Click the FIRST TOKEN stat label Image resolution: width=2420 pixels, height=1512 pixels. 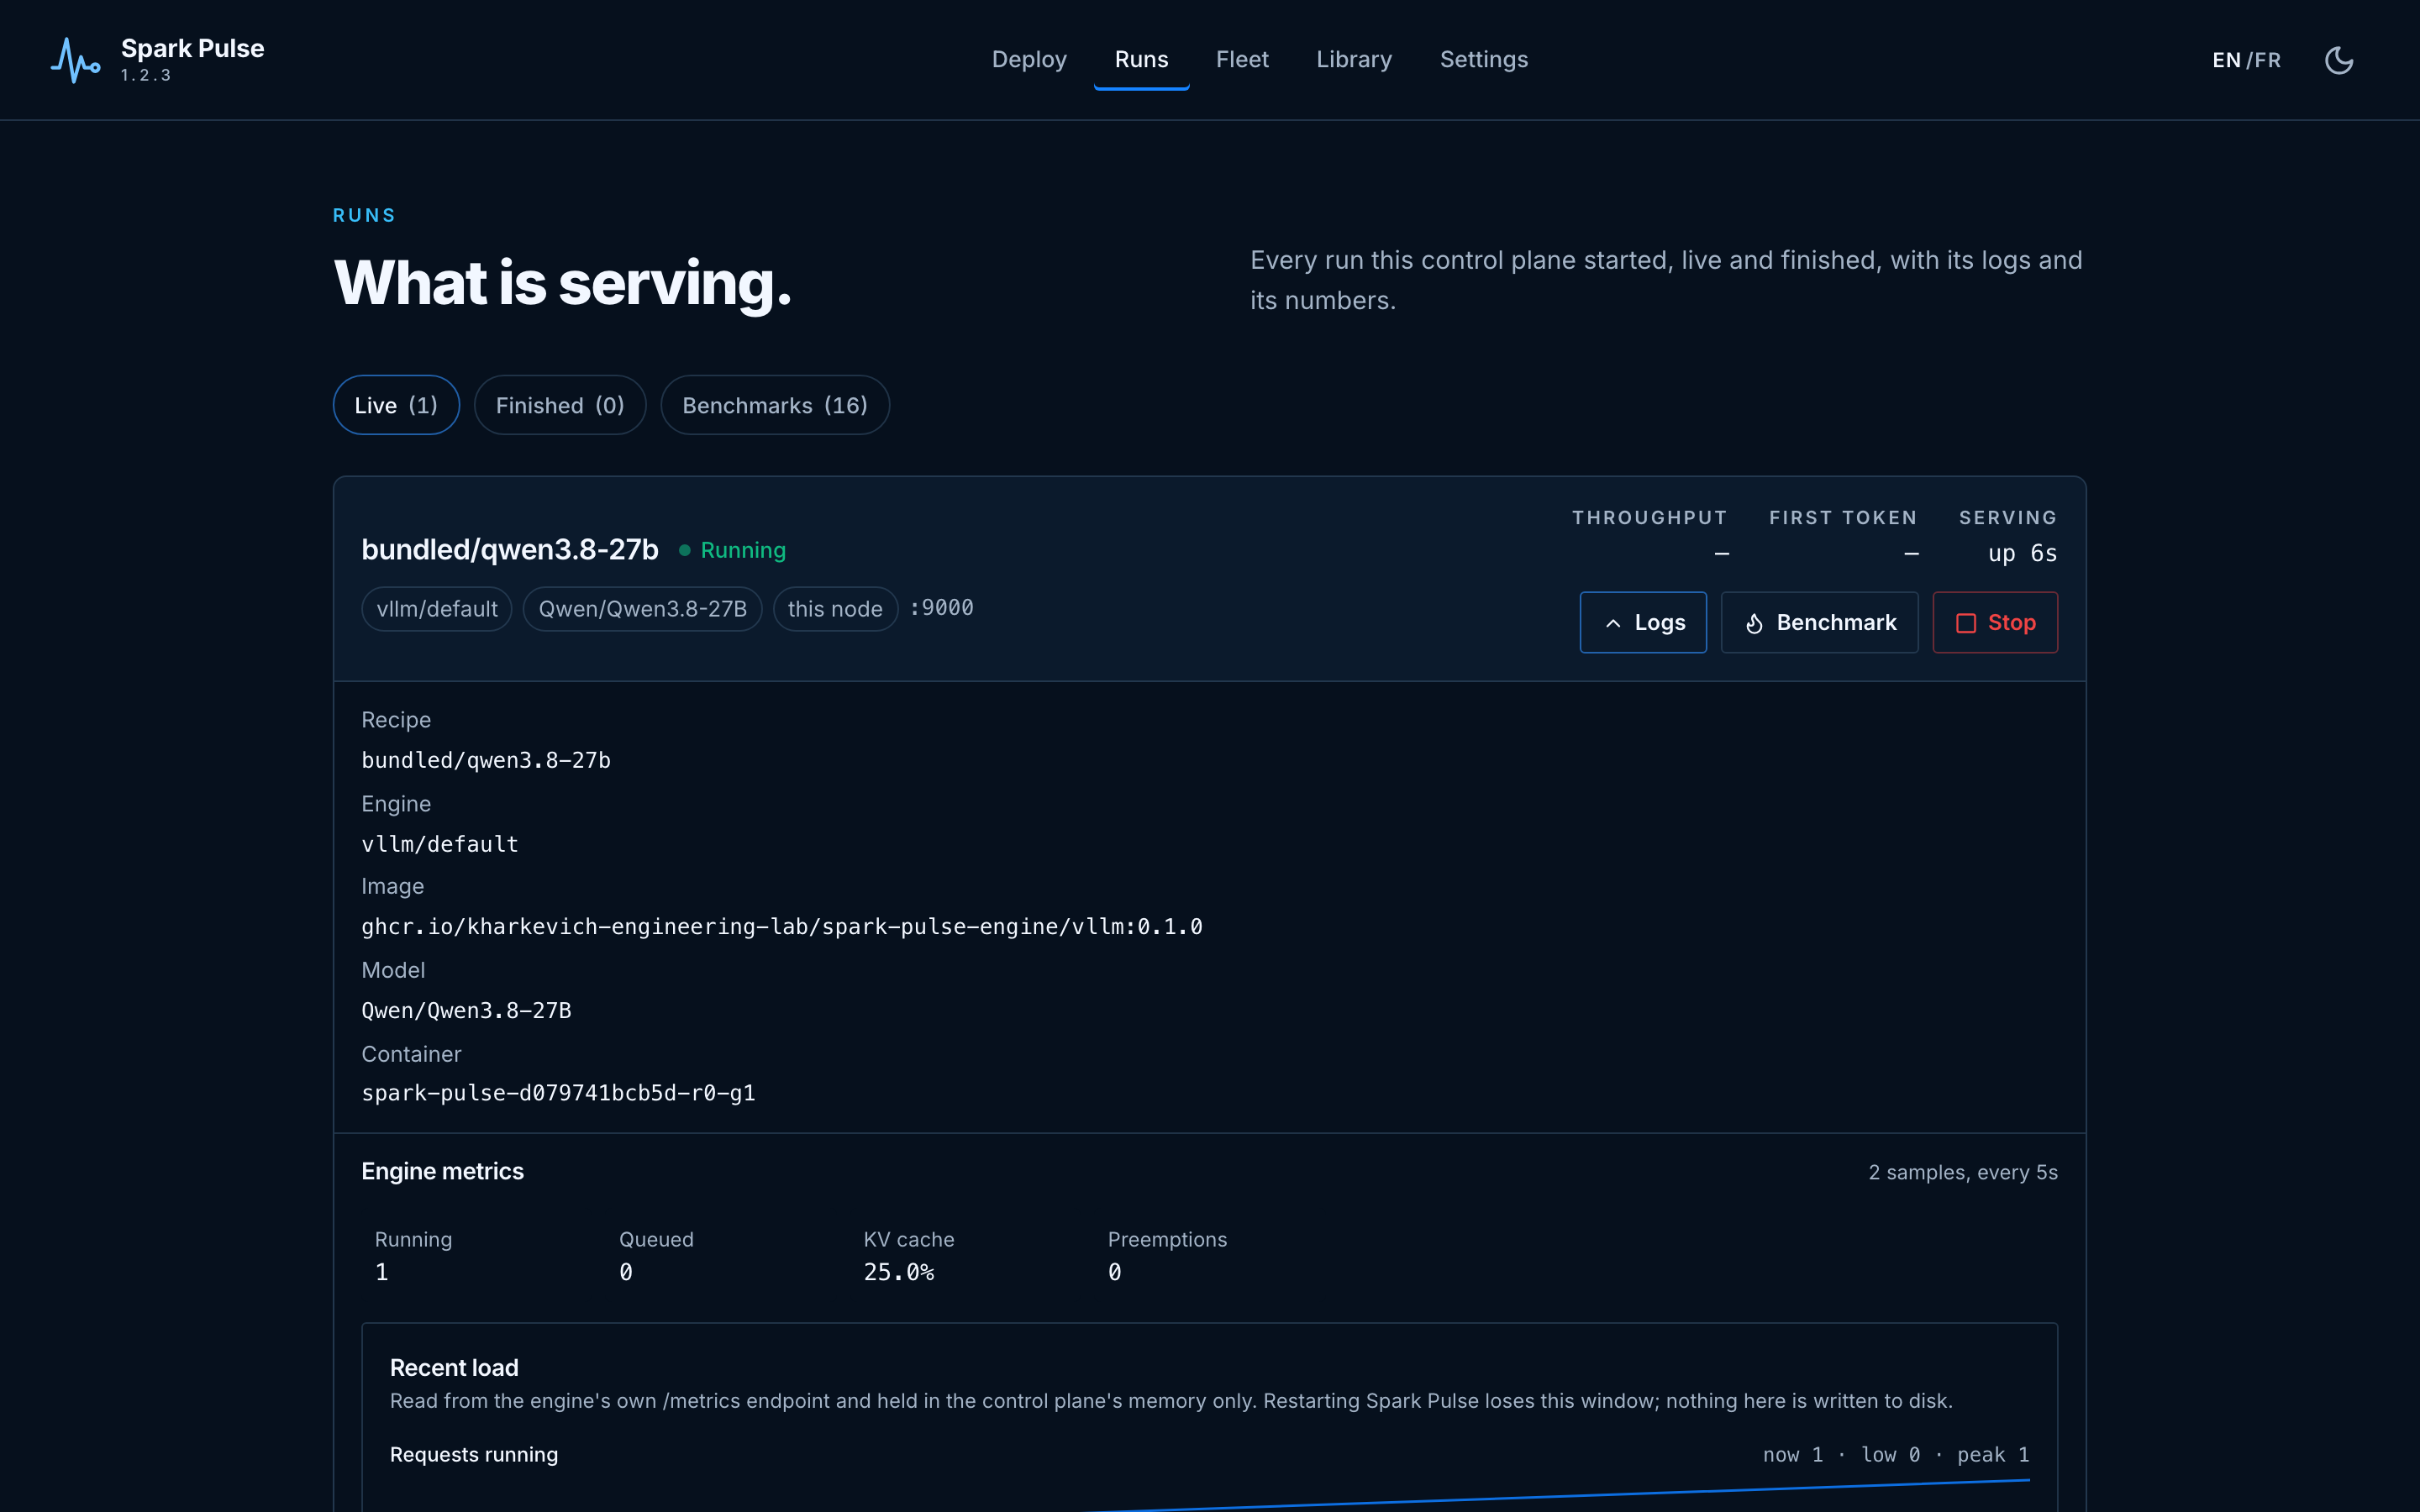[x=1843, y=518]
